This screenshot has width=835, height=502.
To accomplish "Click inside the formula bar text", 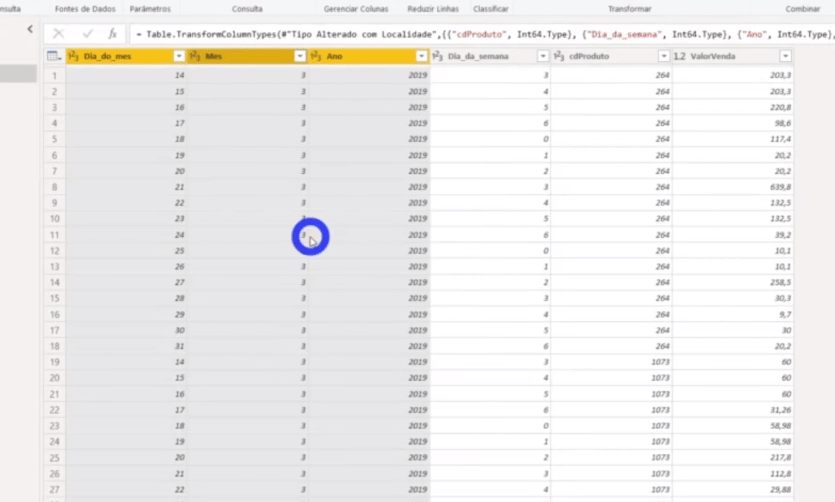I will point(480,34).
